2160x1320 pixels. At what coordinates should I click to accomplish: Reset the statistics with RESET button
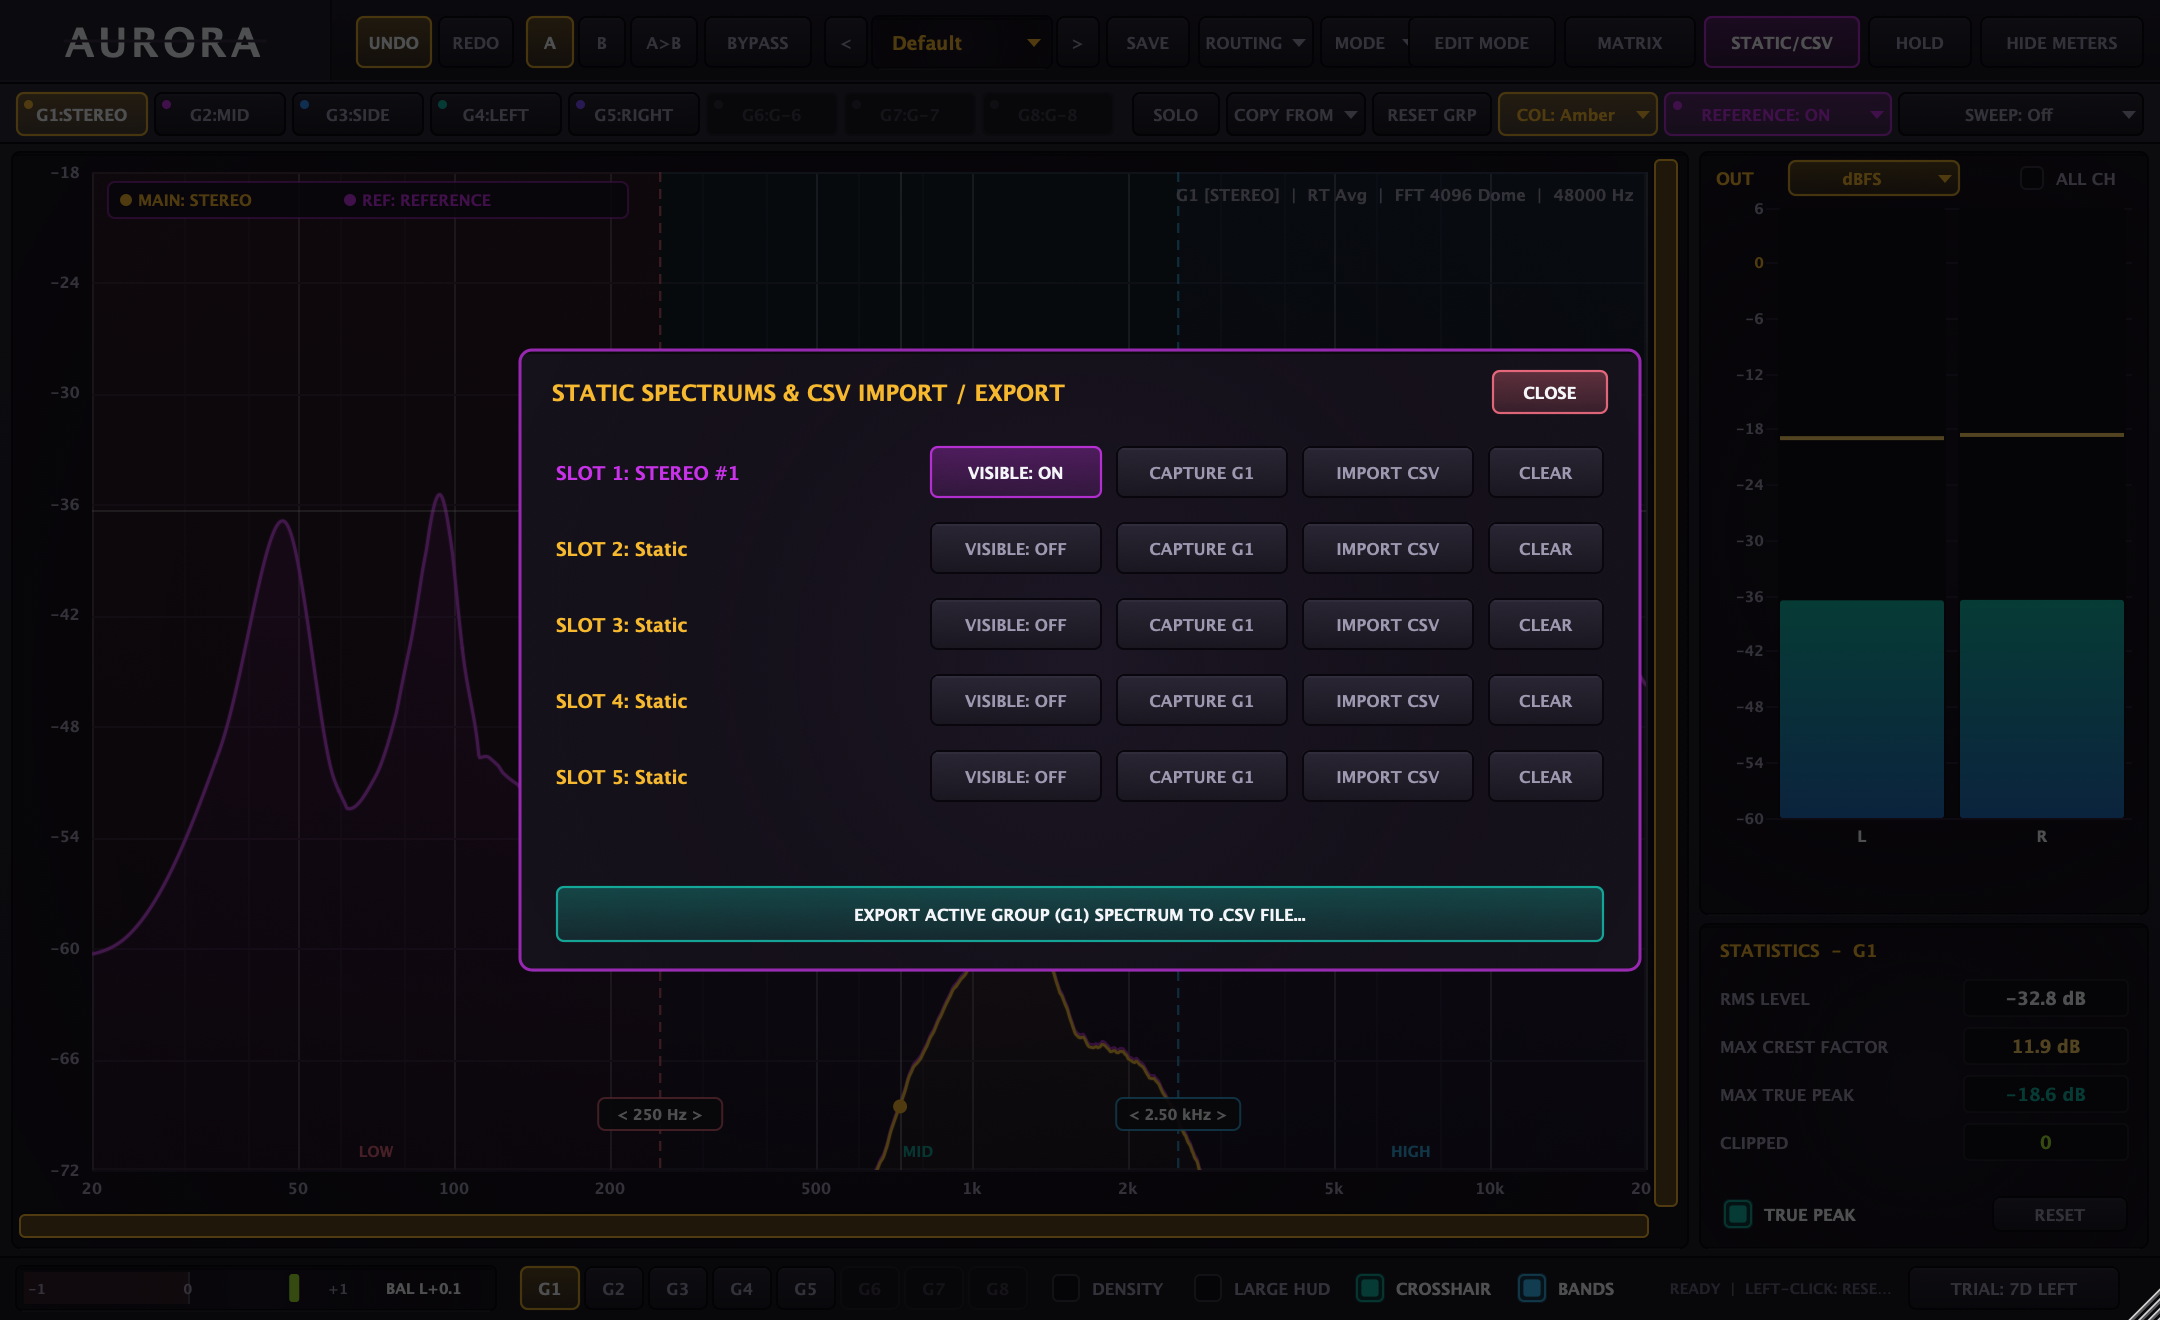click(2059, 1214)
